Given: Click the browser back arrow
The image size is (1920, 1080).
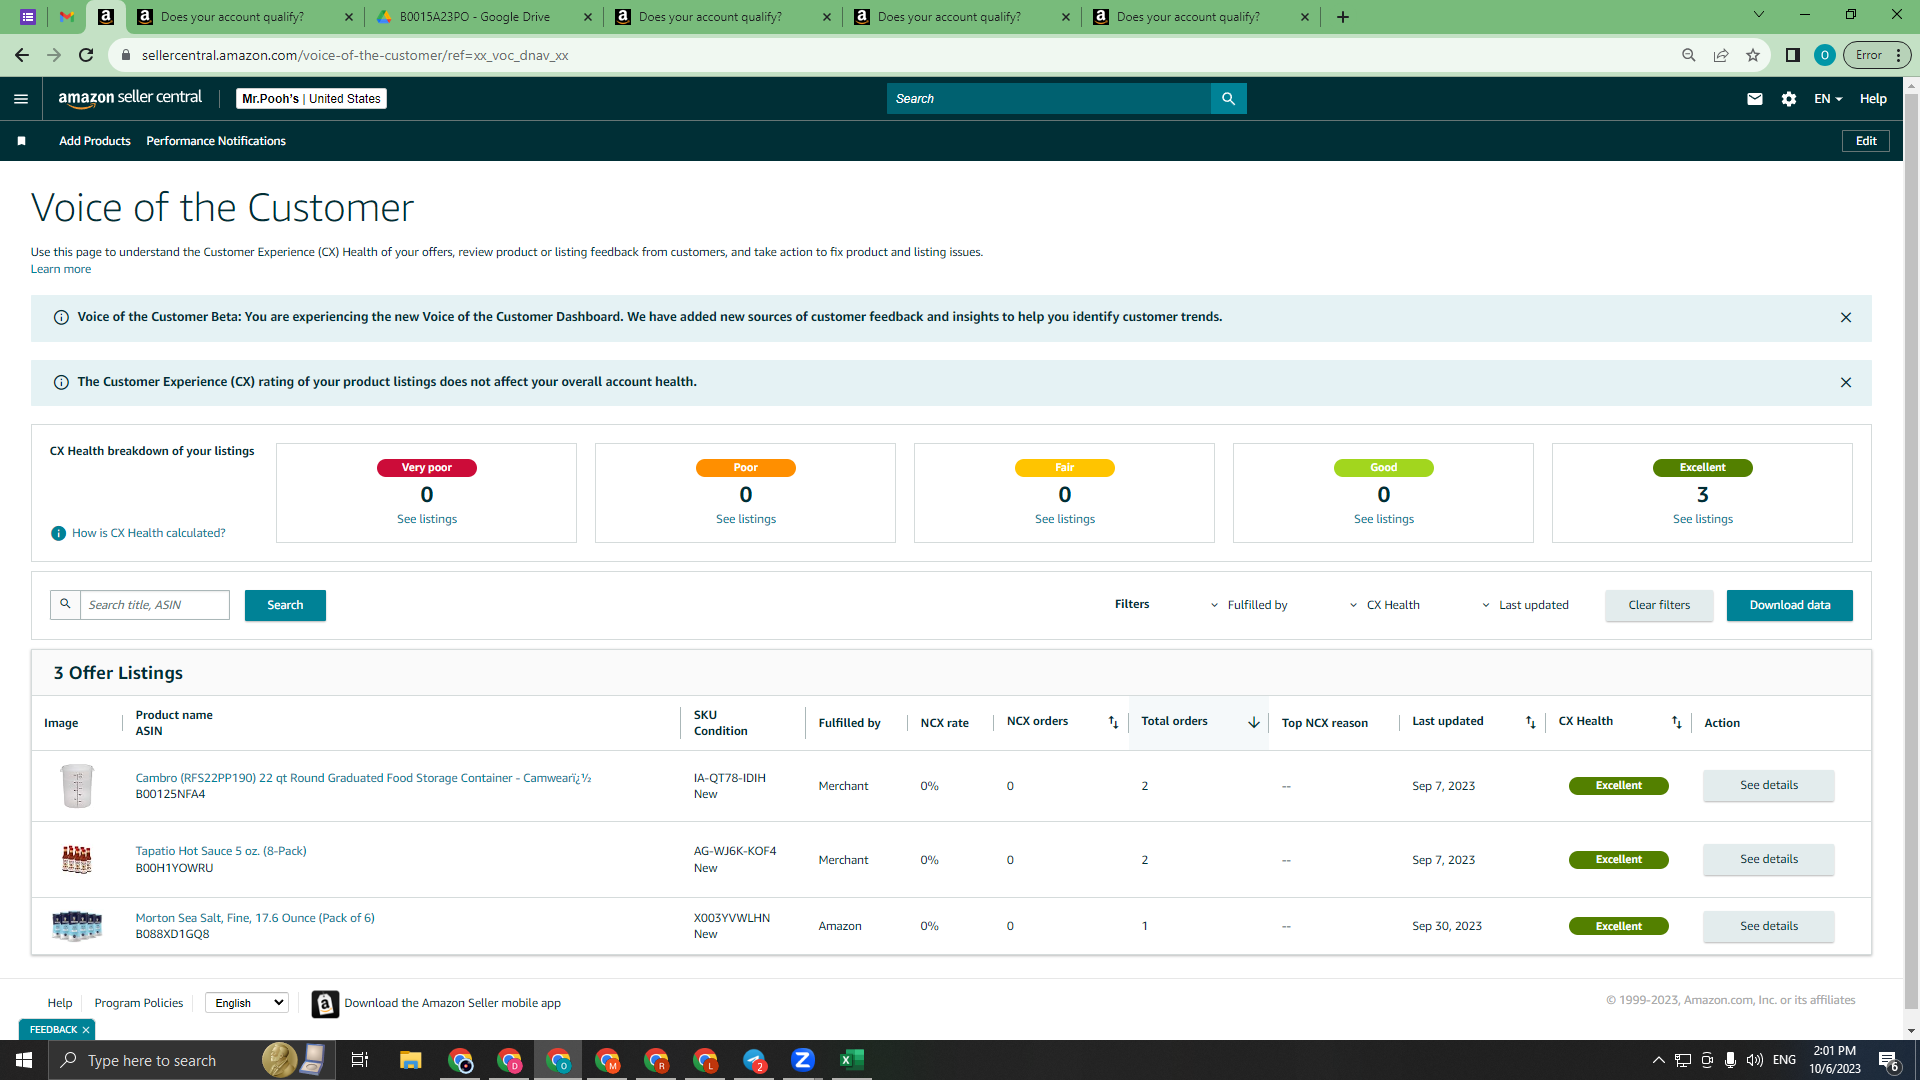Looking at the screenshot, I should point(22,55).
